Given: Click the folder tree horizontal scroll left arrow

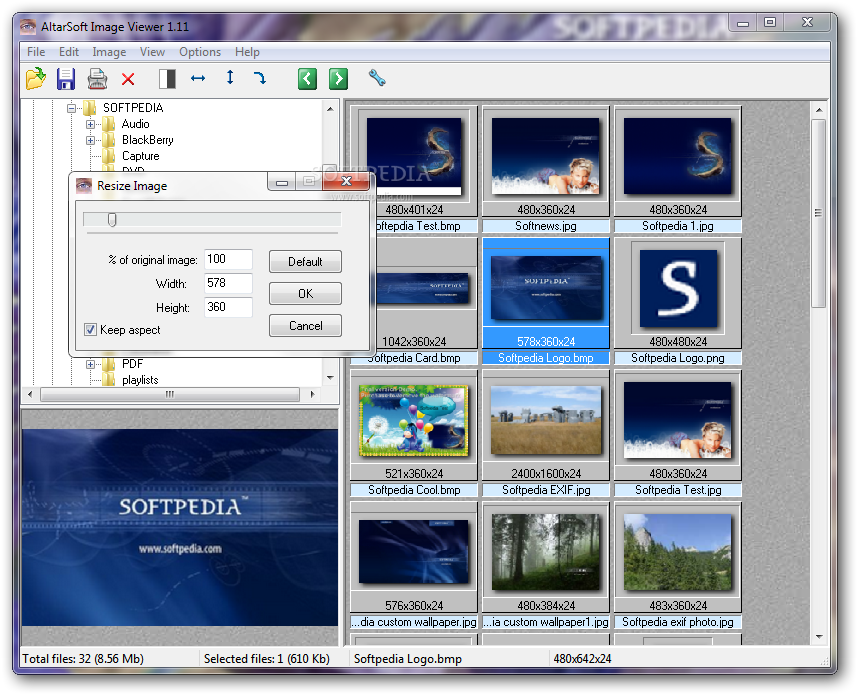Looking at the screenshot, I should coord(30,394).
